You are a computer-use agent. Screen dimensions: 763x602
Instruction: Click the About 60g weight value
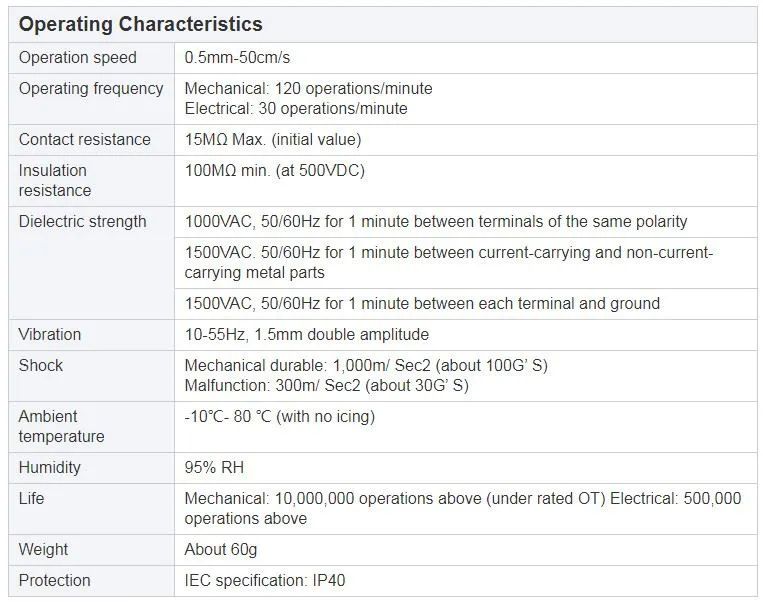point(221,550)
